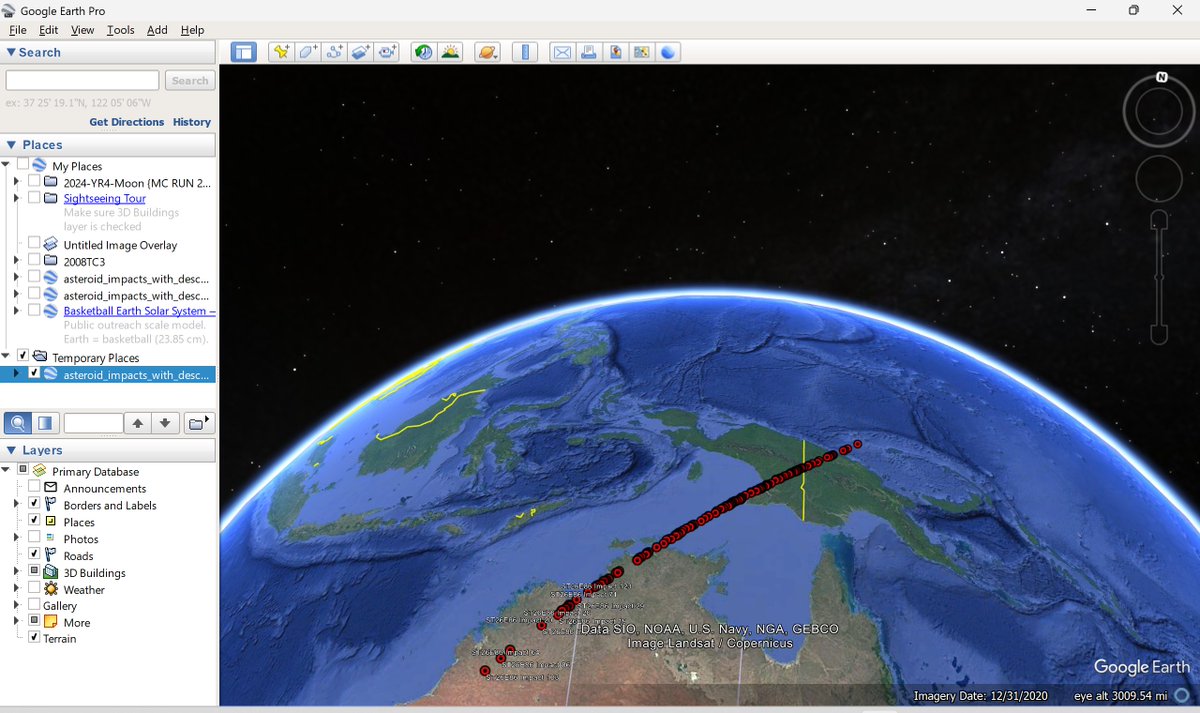This screenshot has height=713, width=1200.
Task: Expand the Borders and Labels layer
Action: [x=16, y=504]
